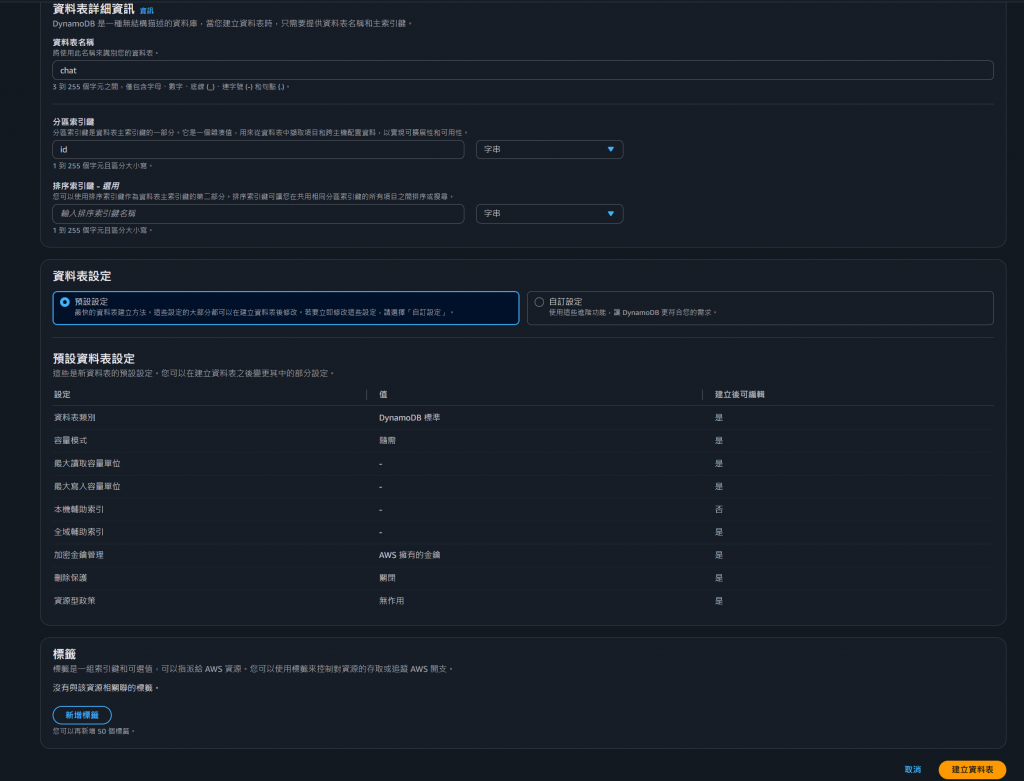Viewport: 1024px width, 781px height.
Task: Open the sort key type dropdown 字串
Action: (x=549, y=214)
